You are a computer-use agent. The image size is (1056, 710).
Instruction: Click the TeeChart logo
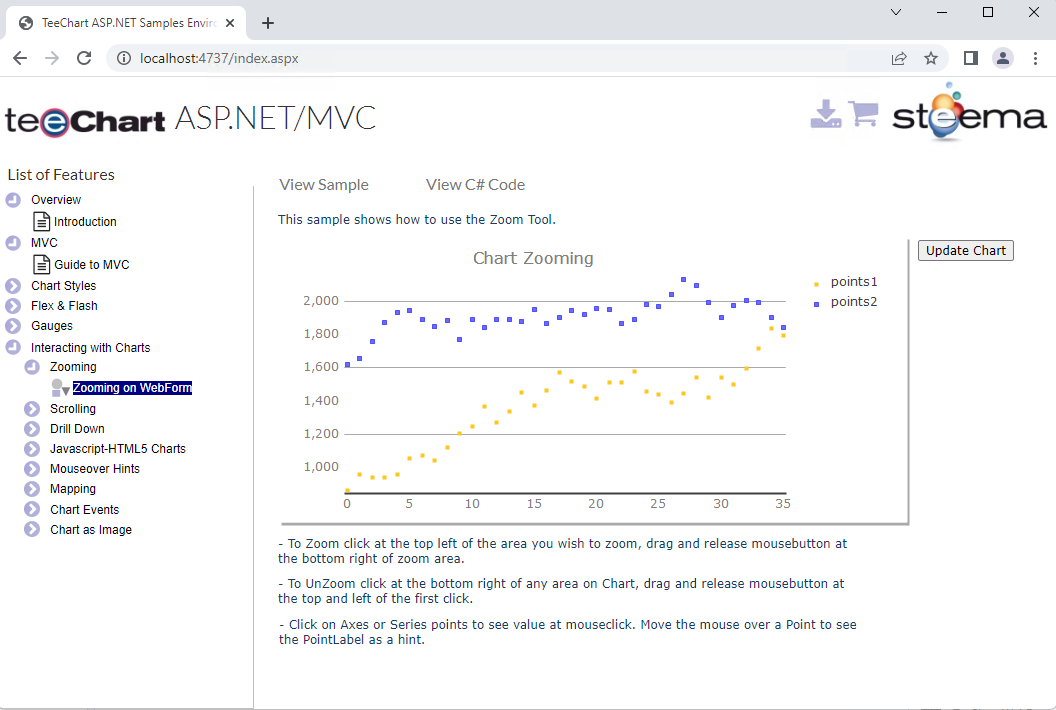click(x=85, y=121)
